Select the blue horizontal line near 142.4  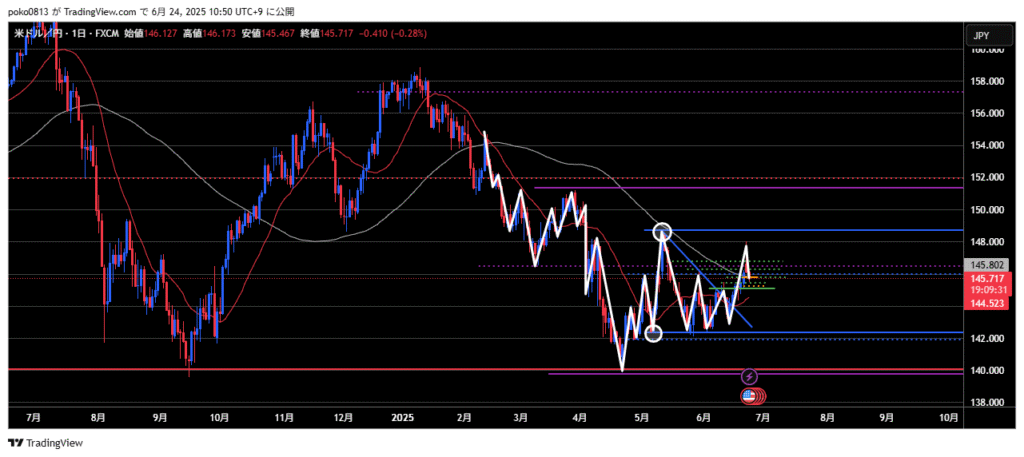click(x=850, y=332)
